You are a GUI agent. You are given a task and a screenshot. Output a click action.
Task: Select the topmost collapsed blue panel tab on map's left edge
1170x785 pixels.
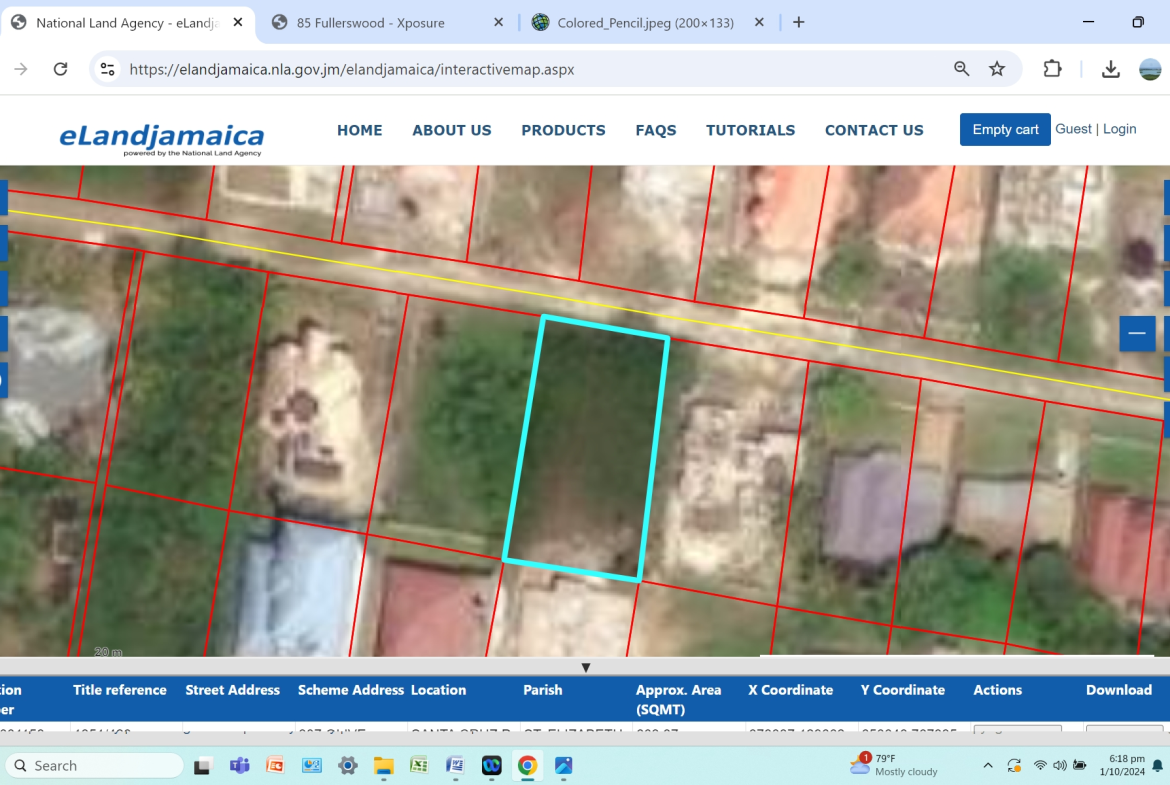click(4, 198)
